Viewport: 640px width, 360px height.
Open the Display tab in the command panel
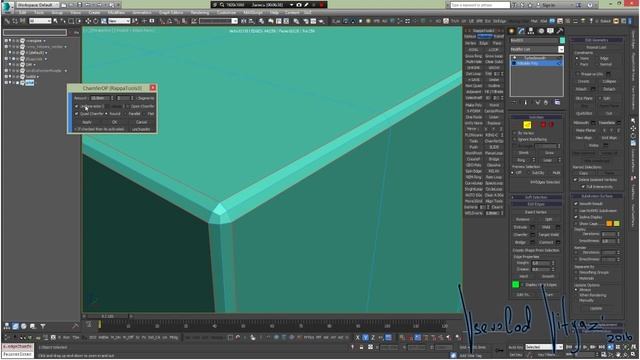(x=550, y=31)
